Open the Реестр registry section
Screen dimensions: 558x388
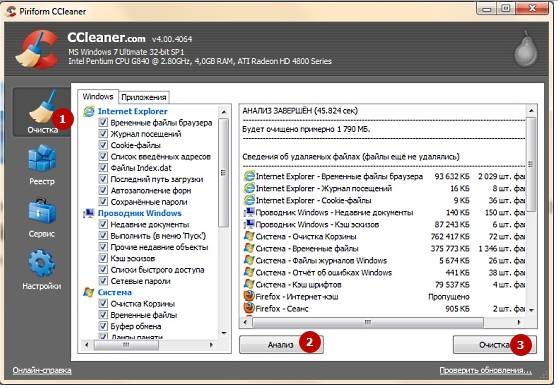[42, 165]
